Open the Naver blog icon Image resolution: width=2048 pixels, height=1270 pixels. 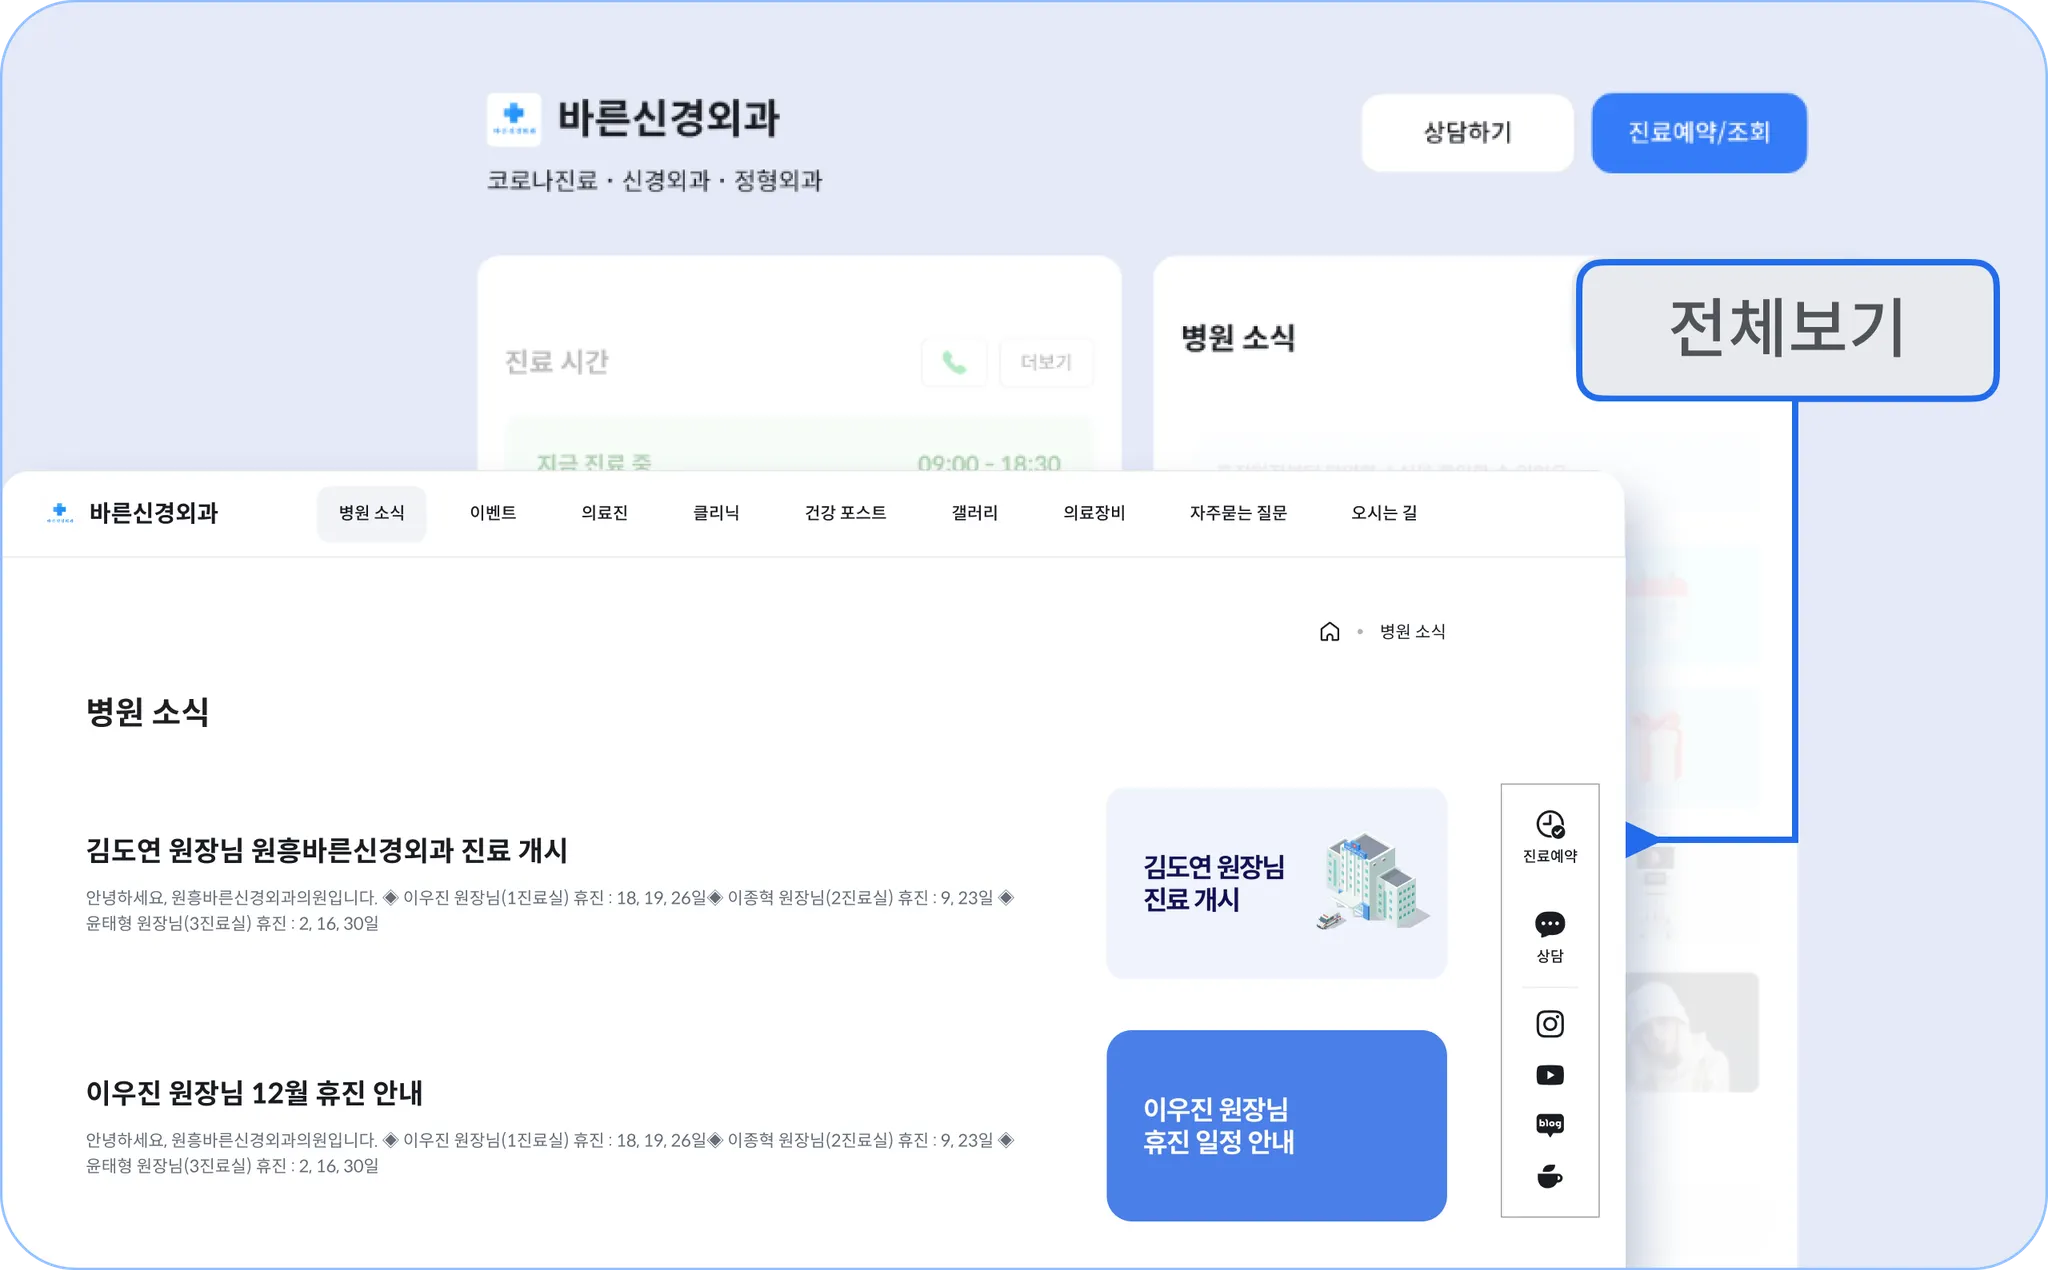point(1549,1125)
